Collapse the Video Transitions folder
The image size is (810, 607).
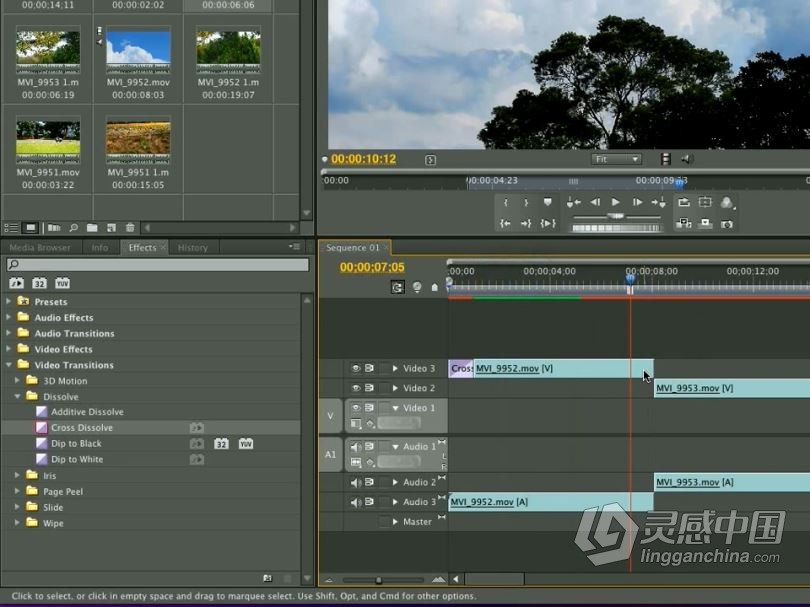pyautogui.click(x=8, y=365)
